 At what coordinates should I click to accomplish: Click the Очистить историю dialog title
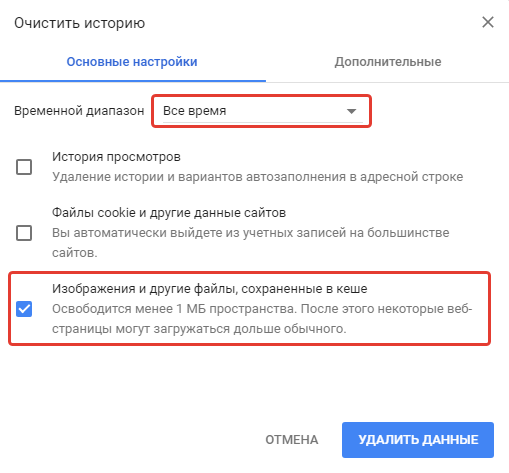(x=79, y=23)
